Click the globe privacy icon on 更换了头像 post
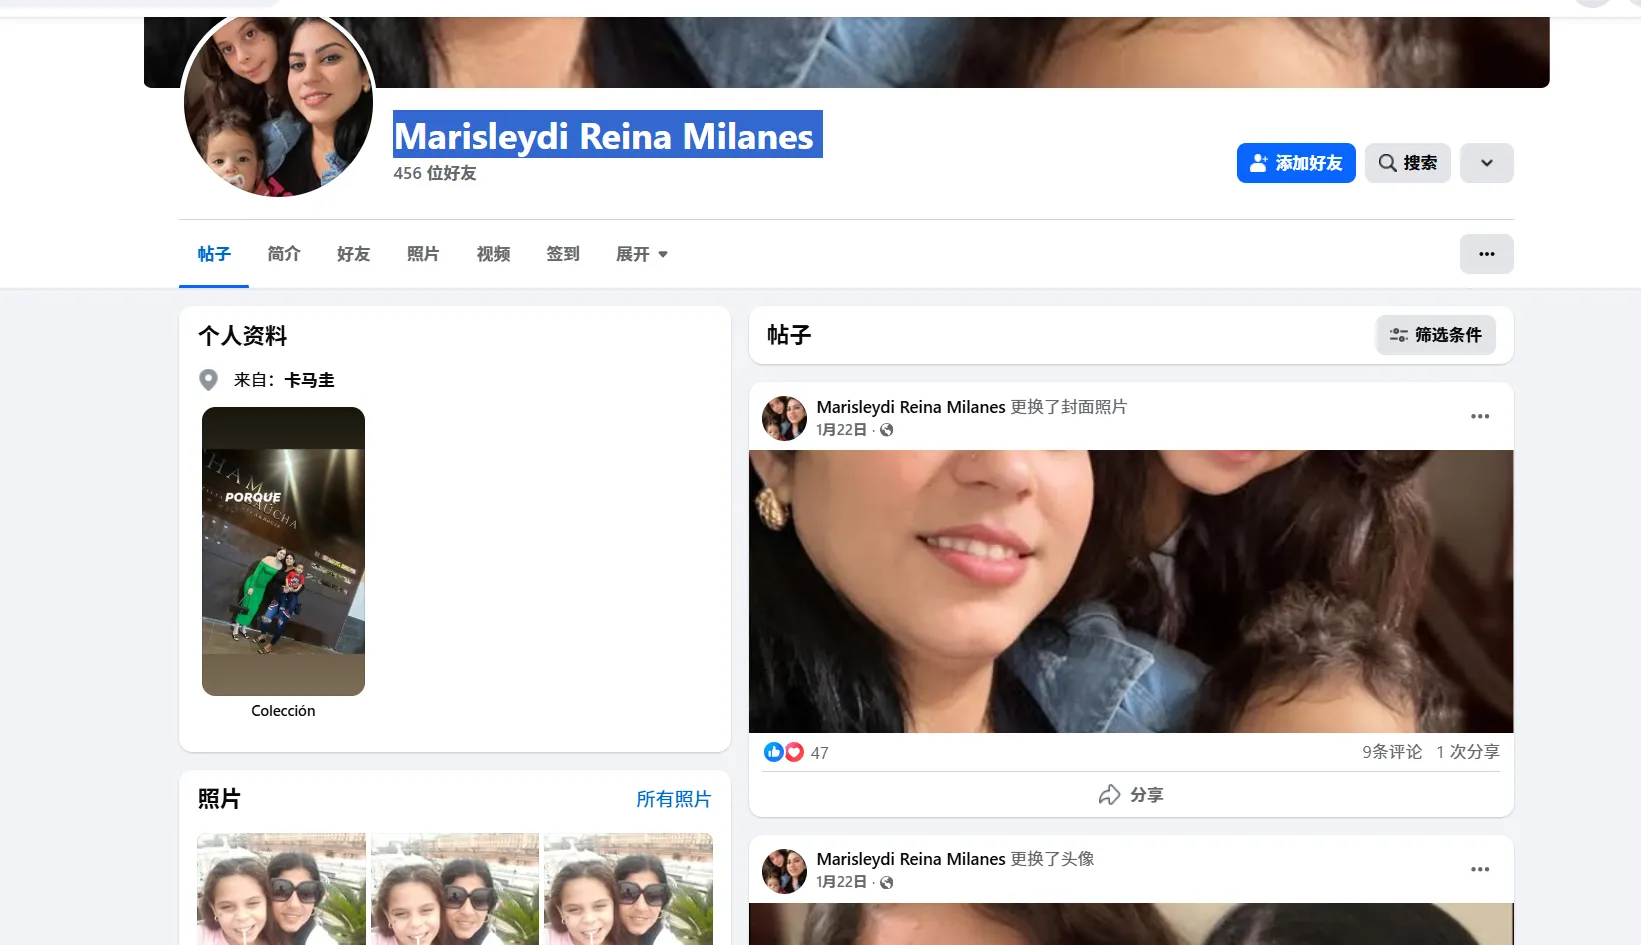This screenshot has width=1641, height=945. tap(887, 882)
